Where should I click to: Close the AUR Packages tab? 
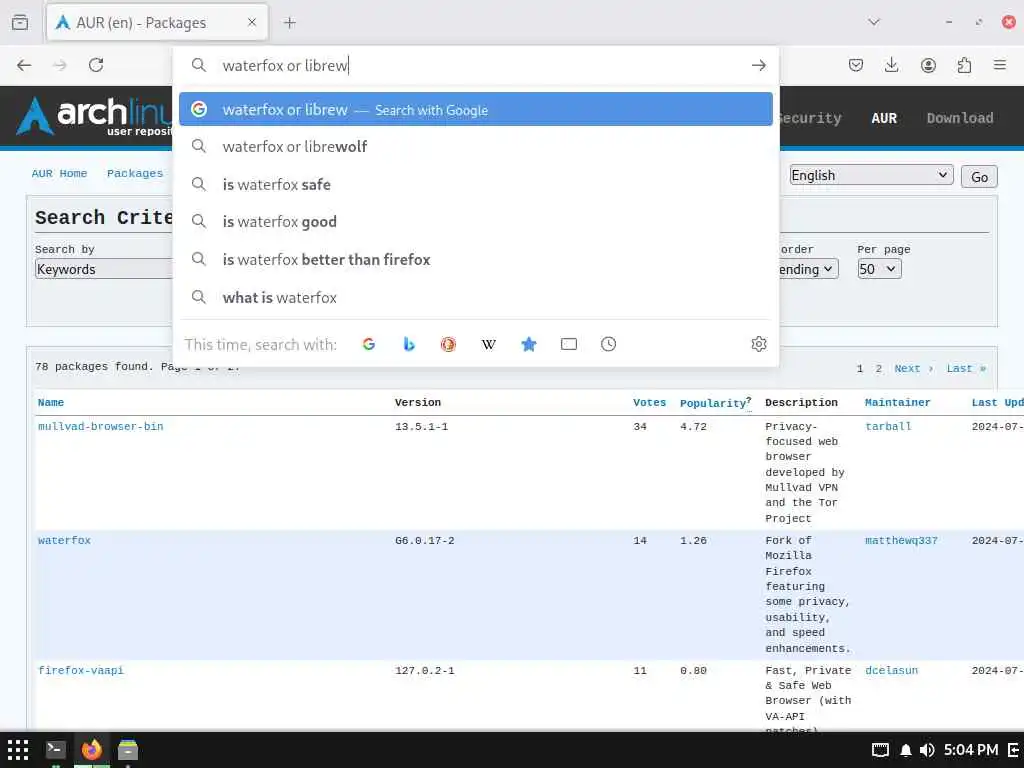pos(252,22)
